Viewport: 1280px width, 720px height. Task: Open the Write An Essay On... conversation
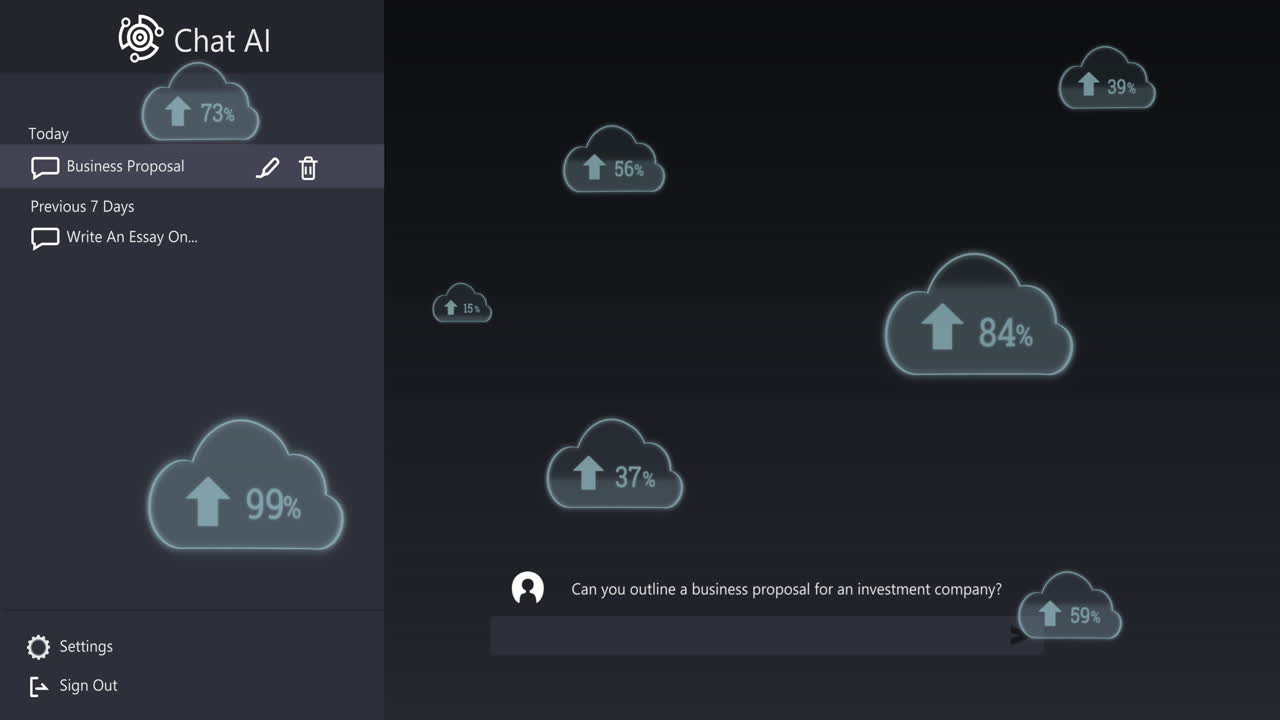click(132, 238)
